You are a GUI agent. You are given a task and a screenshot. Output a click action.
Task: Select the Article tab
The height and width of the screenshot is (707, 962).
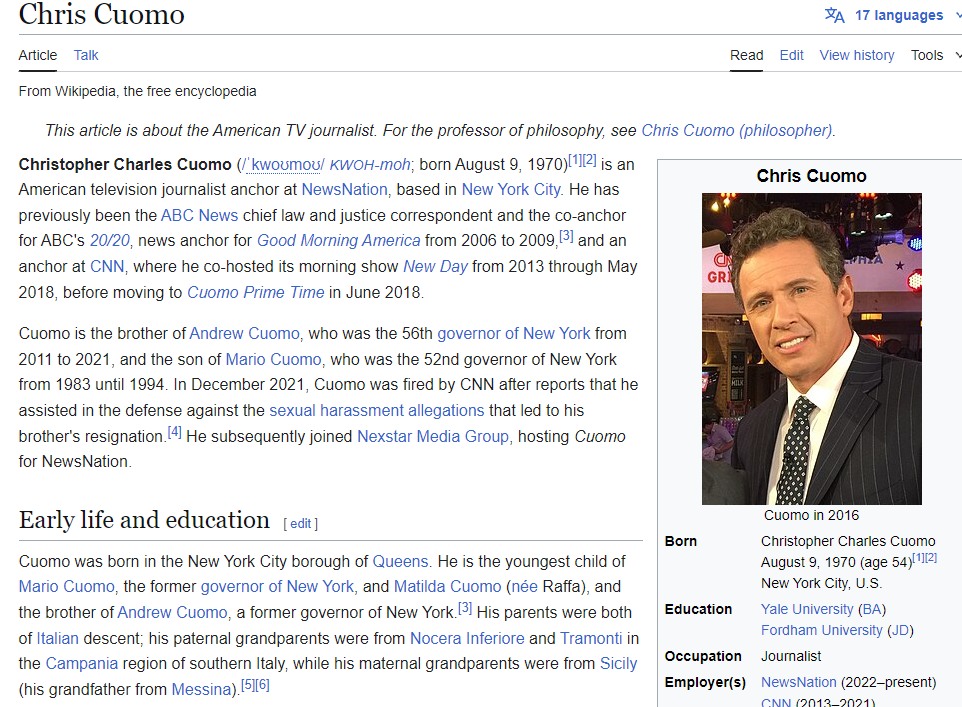tap(37, 55)
